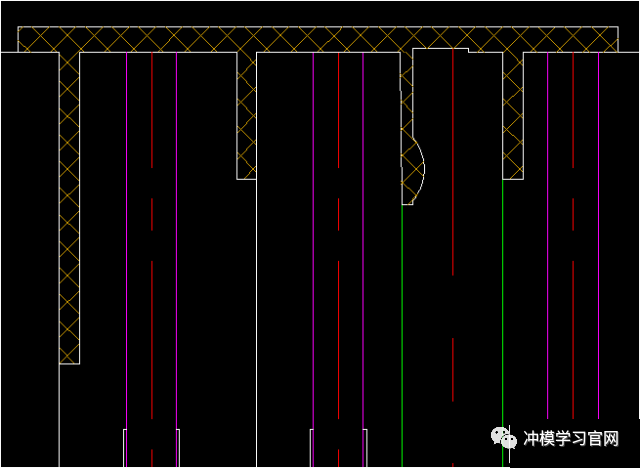Image resolution: width=640 pixels, height=468 pixels.
Task: Select the wide horizontal hatched top plate
Action: [x=318, y=39]
